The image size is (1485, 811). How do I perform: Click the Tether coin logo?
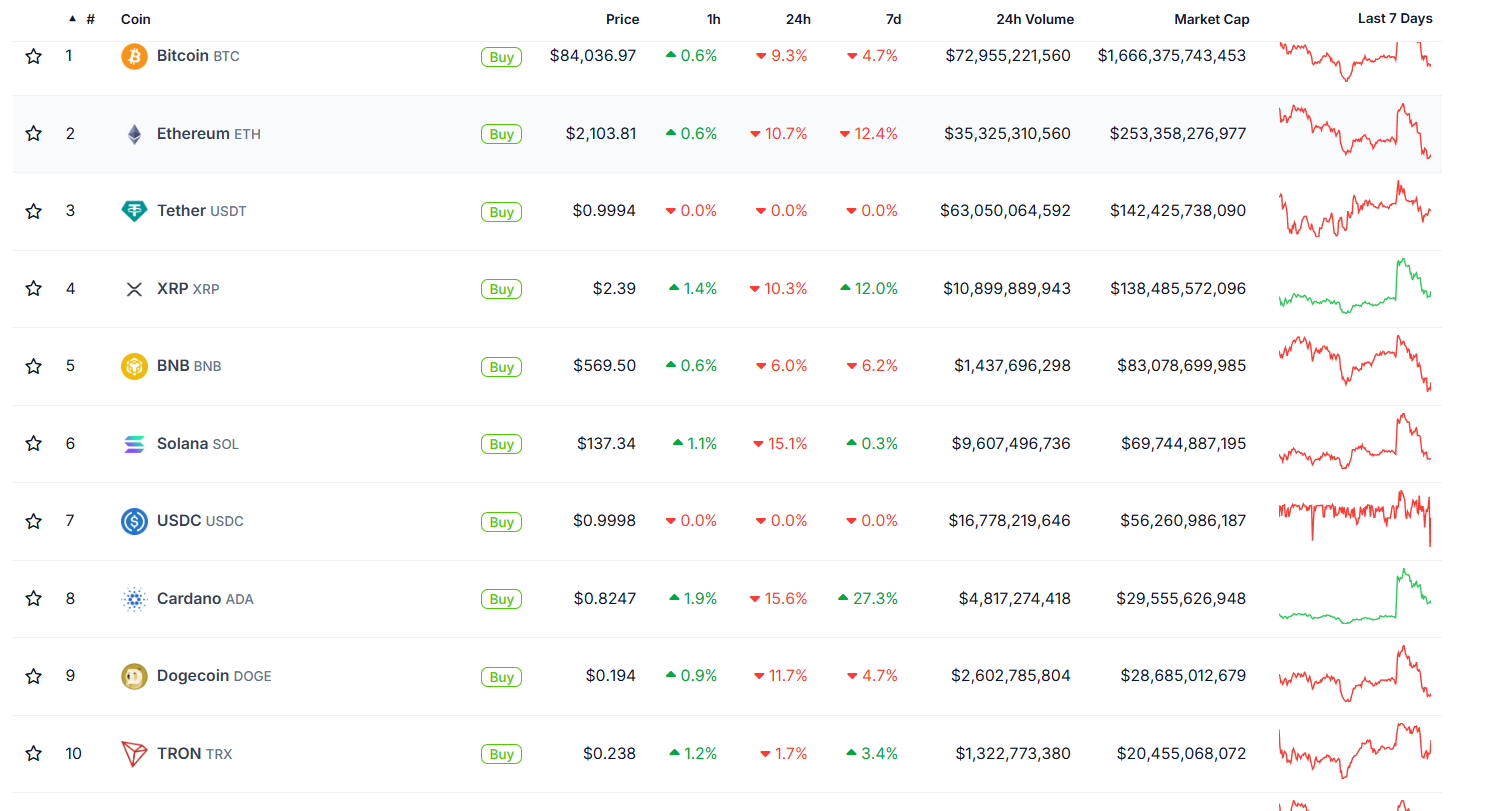coord(134,211)
